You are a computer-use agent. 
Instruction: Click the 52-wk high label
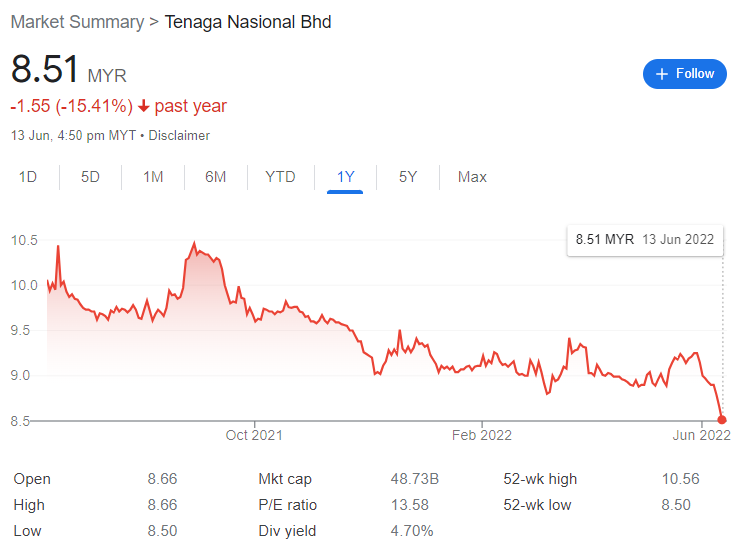[540, 479]
